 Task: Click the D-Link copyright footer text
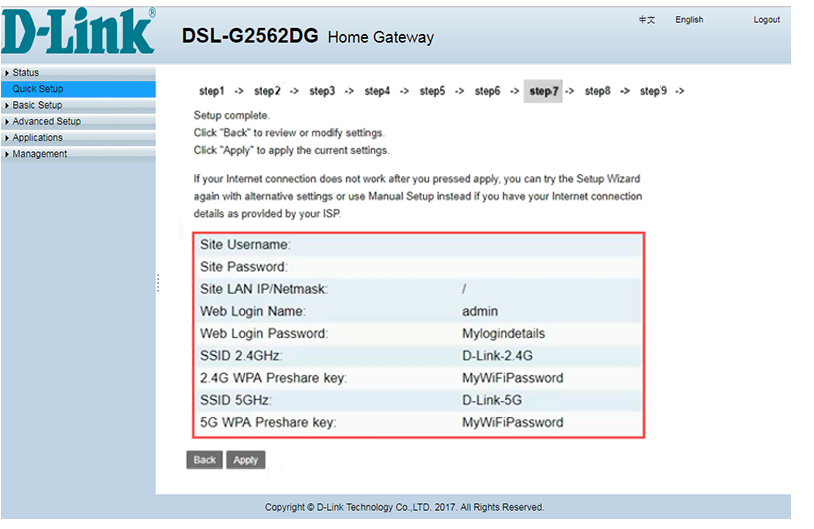(404, 507)
